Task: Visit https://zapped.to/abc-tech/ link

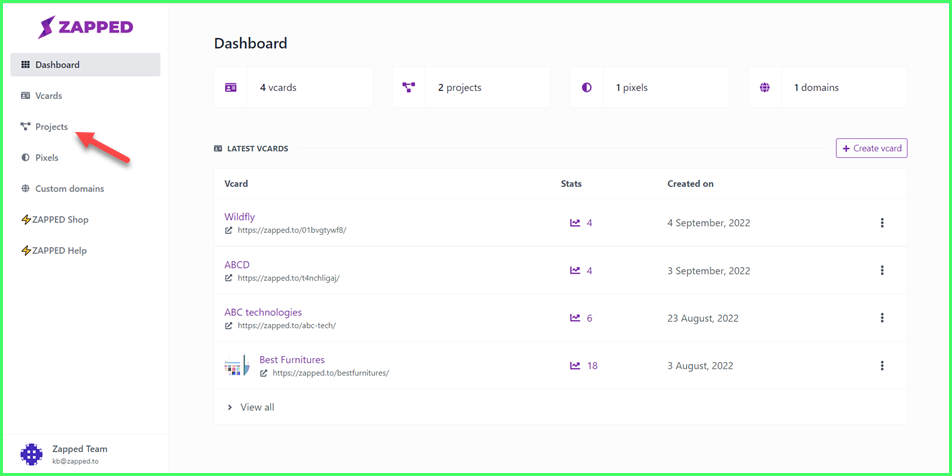Action: [x=287, y=325]
